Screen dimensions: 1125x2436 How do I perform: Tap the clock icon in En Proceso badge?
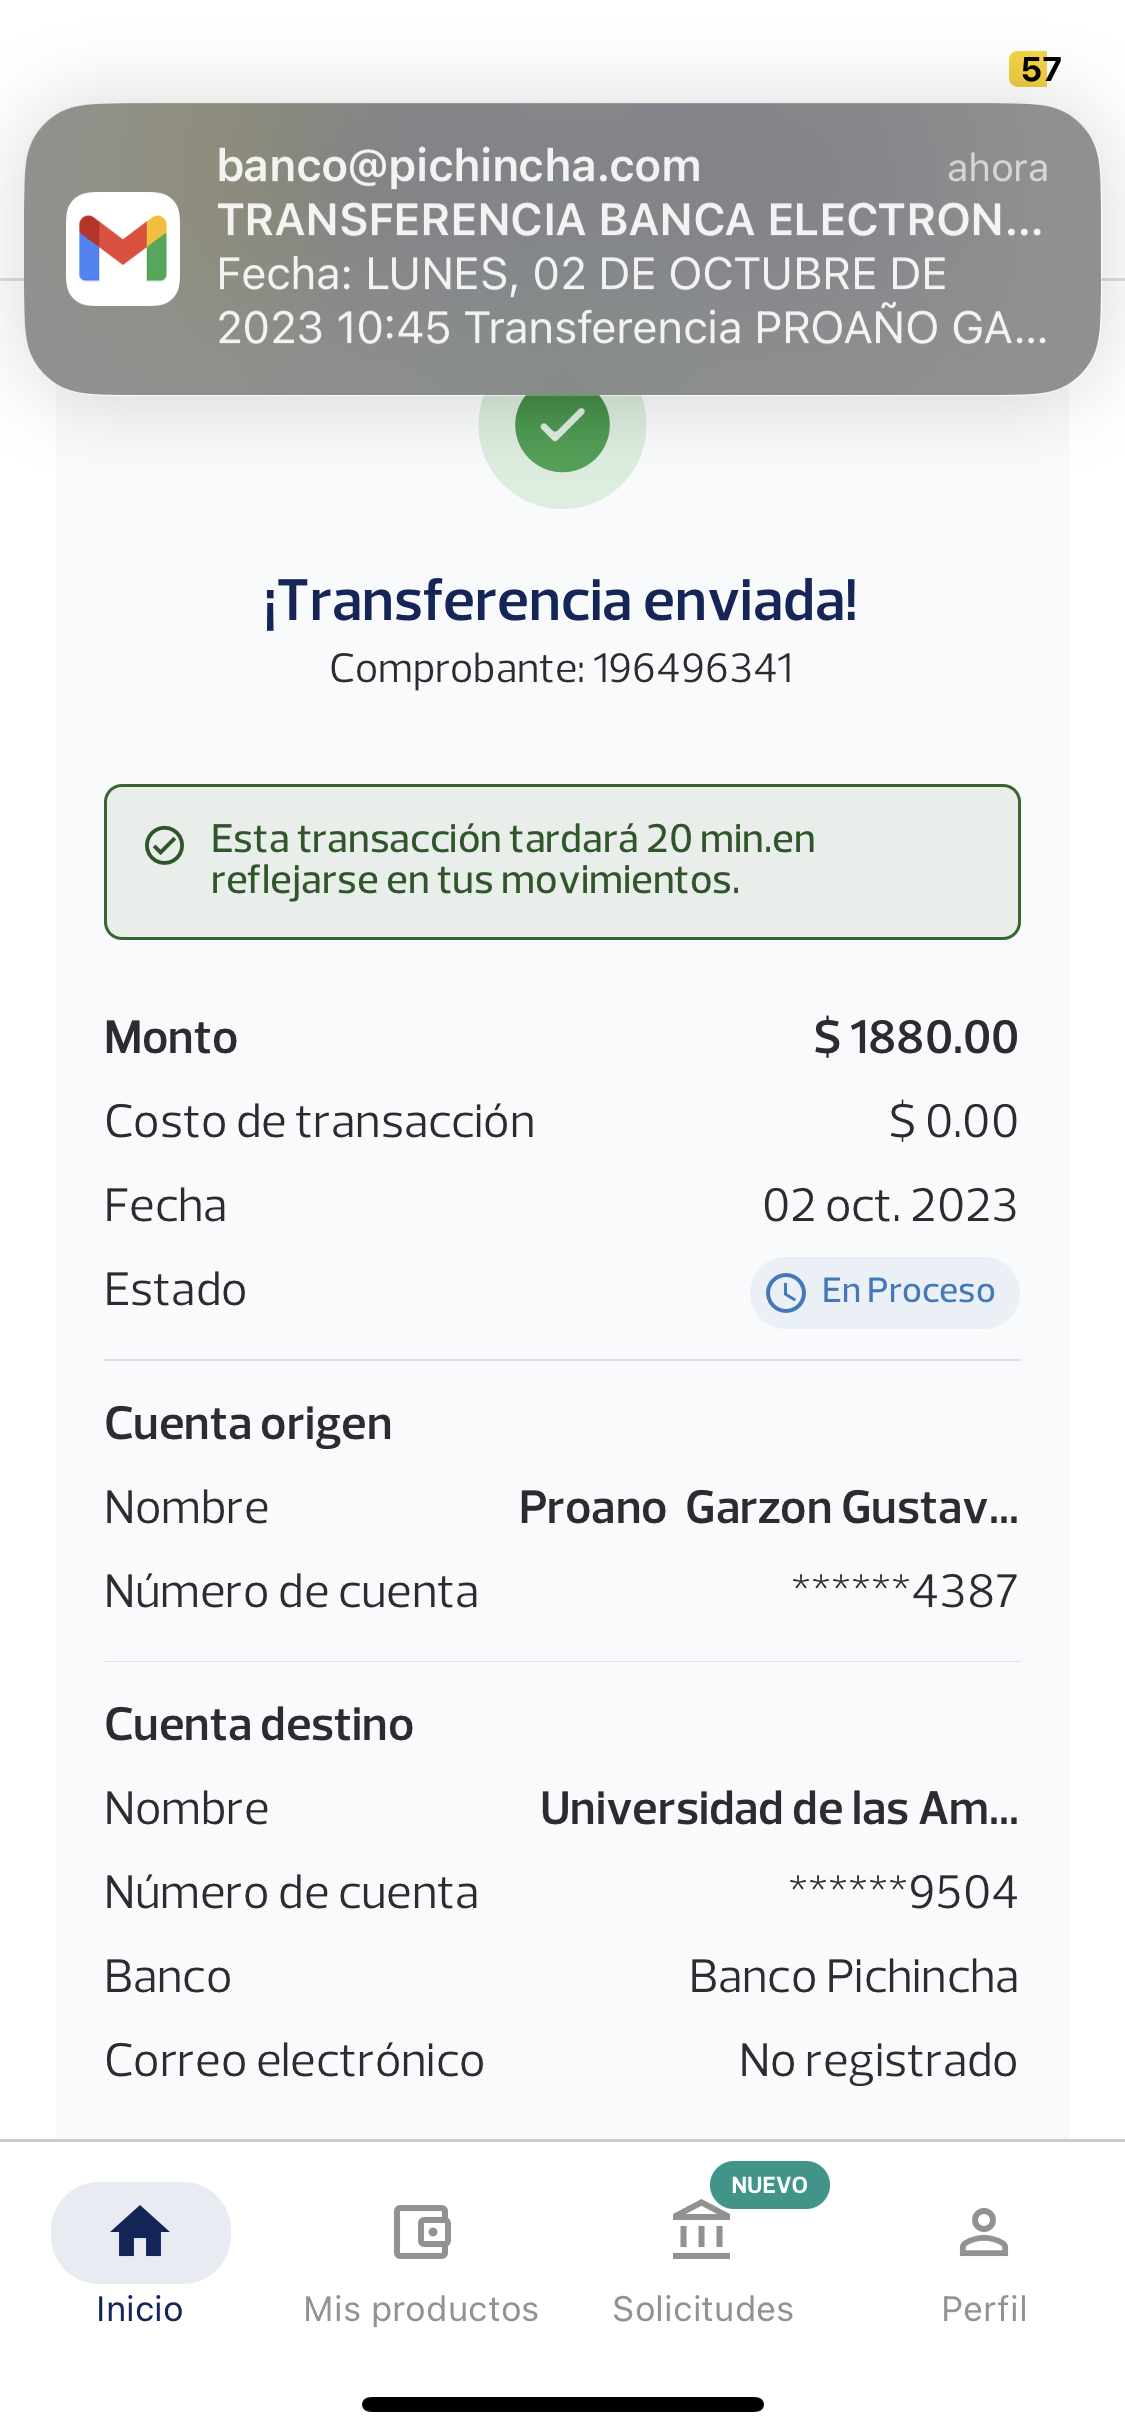[786, 1292]
